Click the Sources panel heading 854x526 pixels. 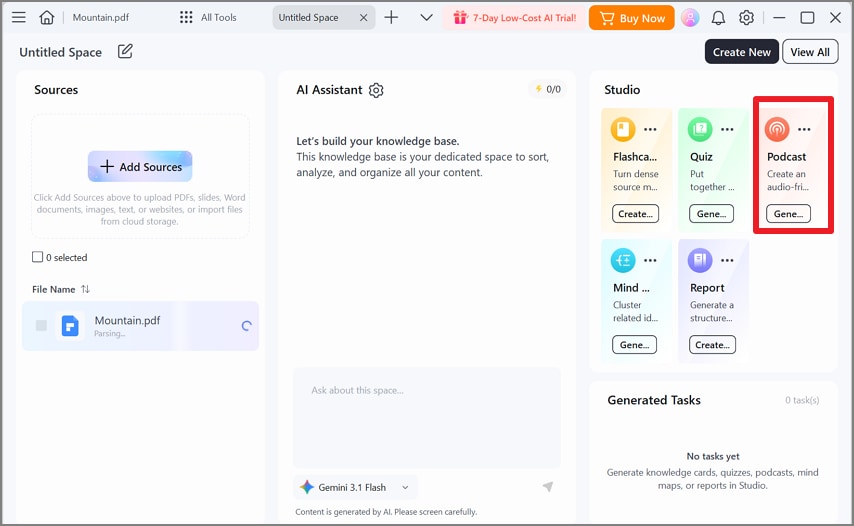point(56,90)
